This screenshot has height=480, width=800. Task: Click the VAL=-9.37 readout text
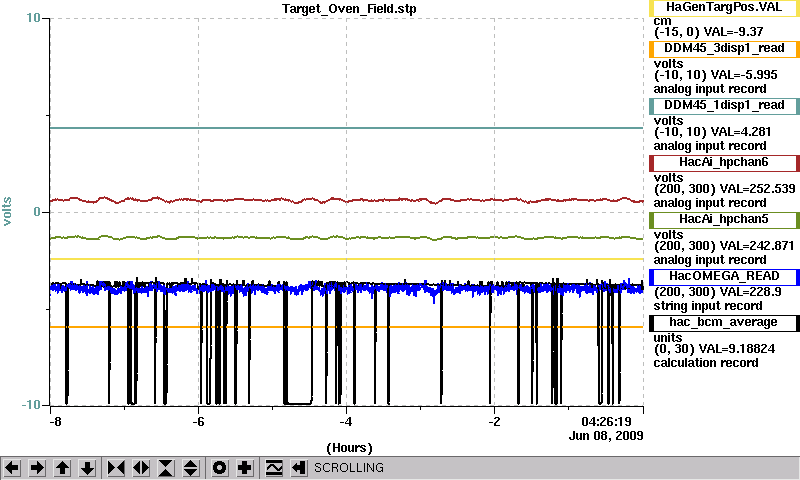point(733,32)
